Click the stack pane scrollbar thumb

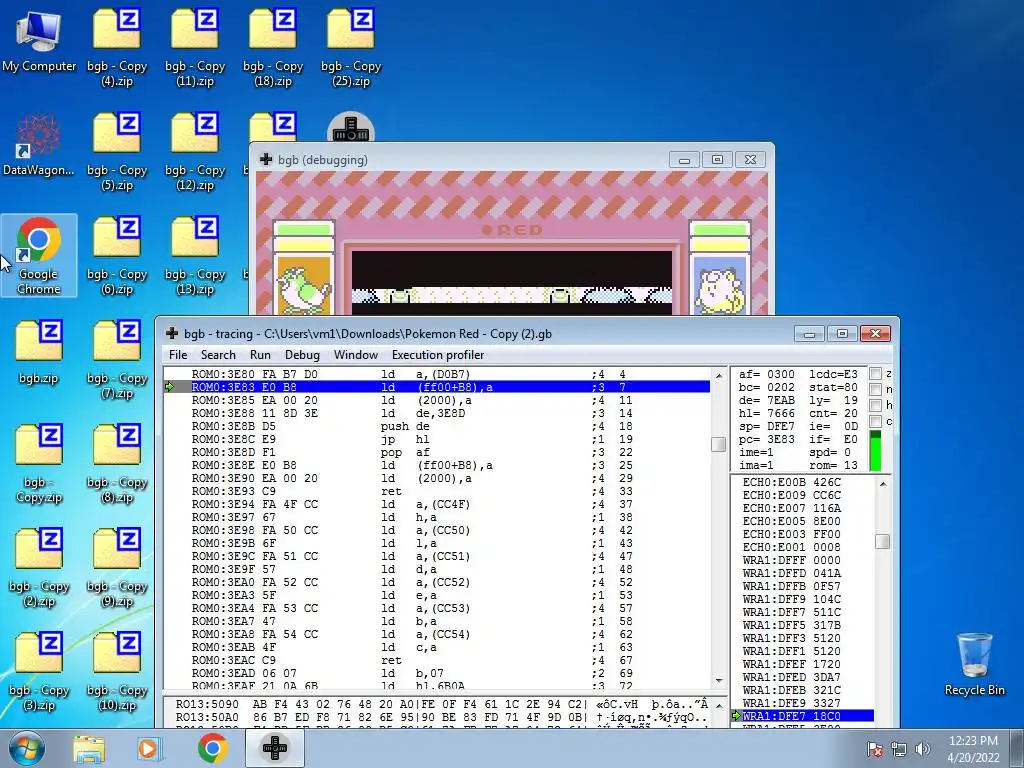pyautogui.click(x=882, y=541)
